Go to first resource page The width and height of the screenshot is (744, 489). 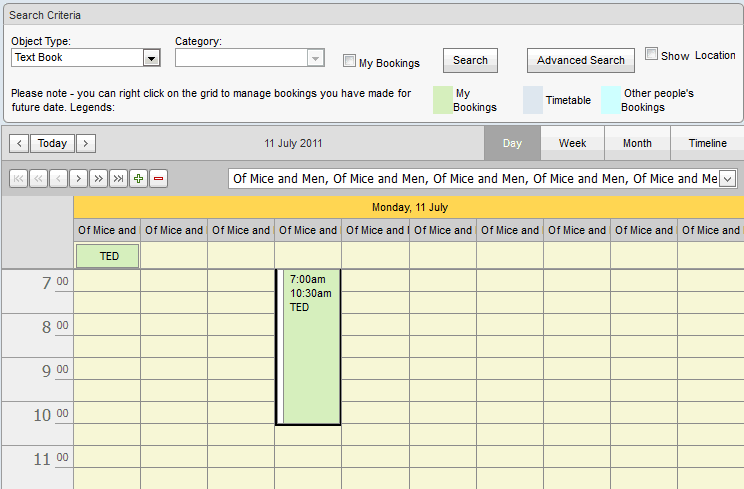[x=19, y=179]
